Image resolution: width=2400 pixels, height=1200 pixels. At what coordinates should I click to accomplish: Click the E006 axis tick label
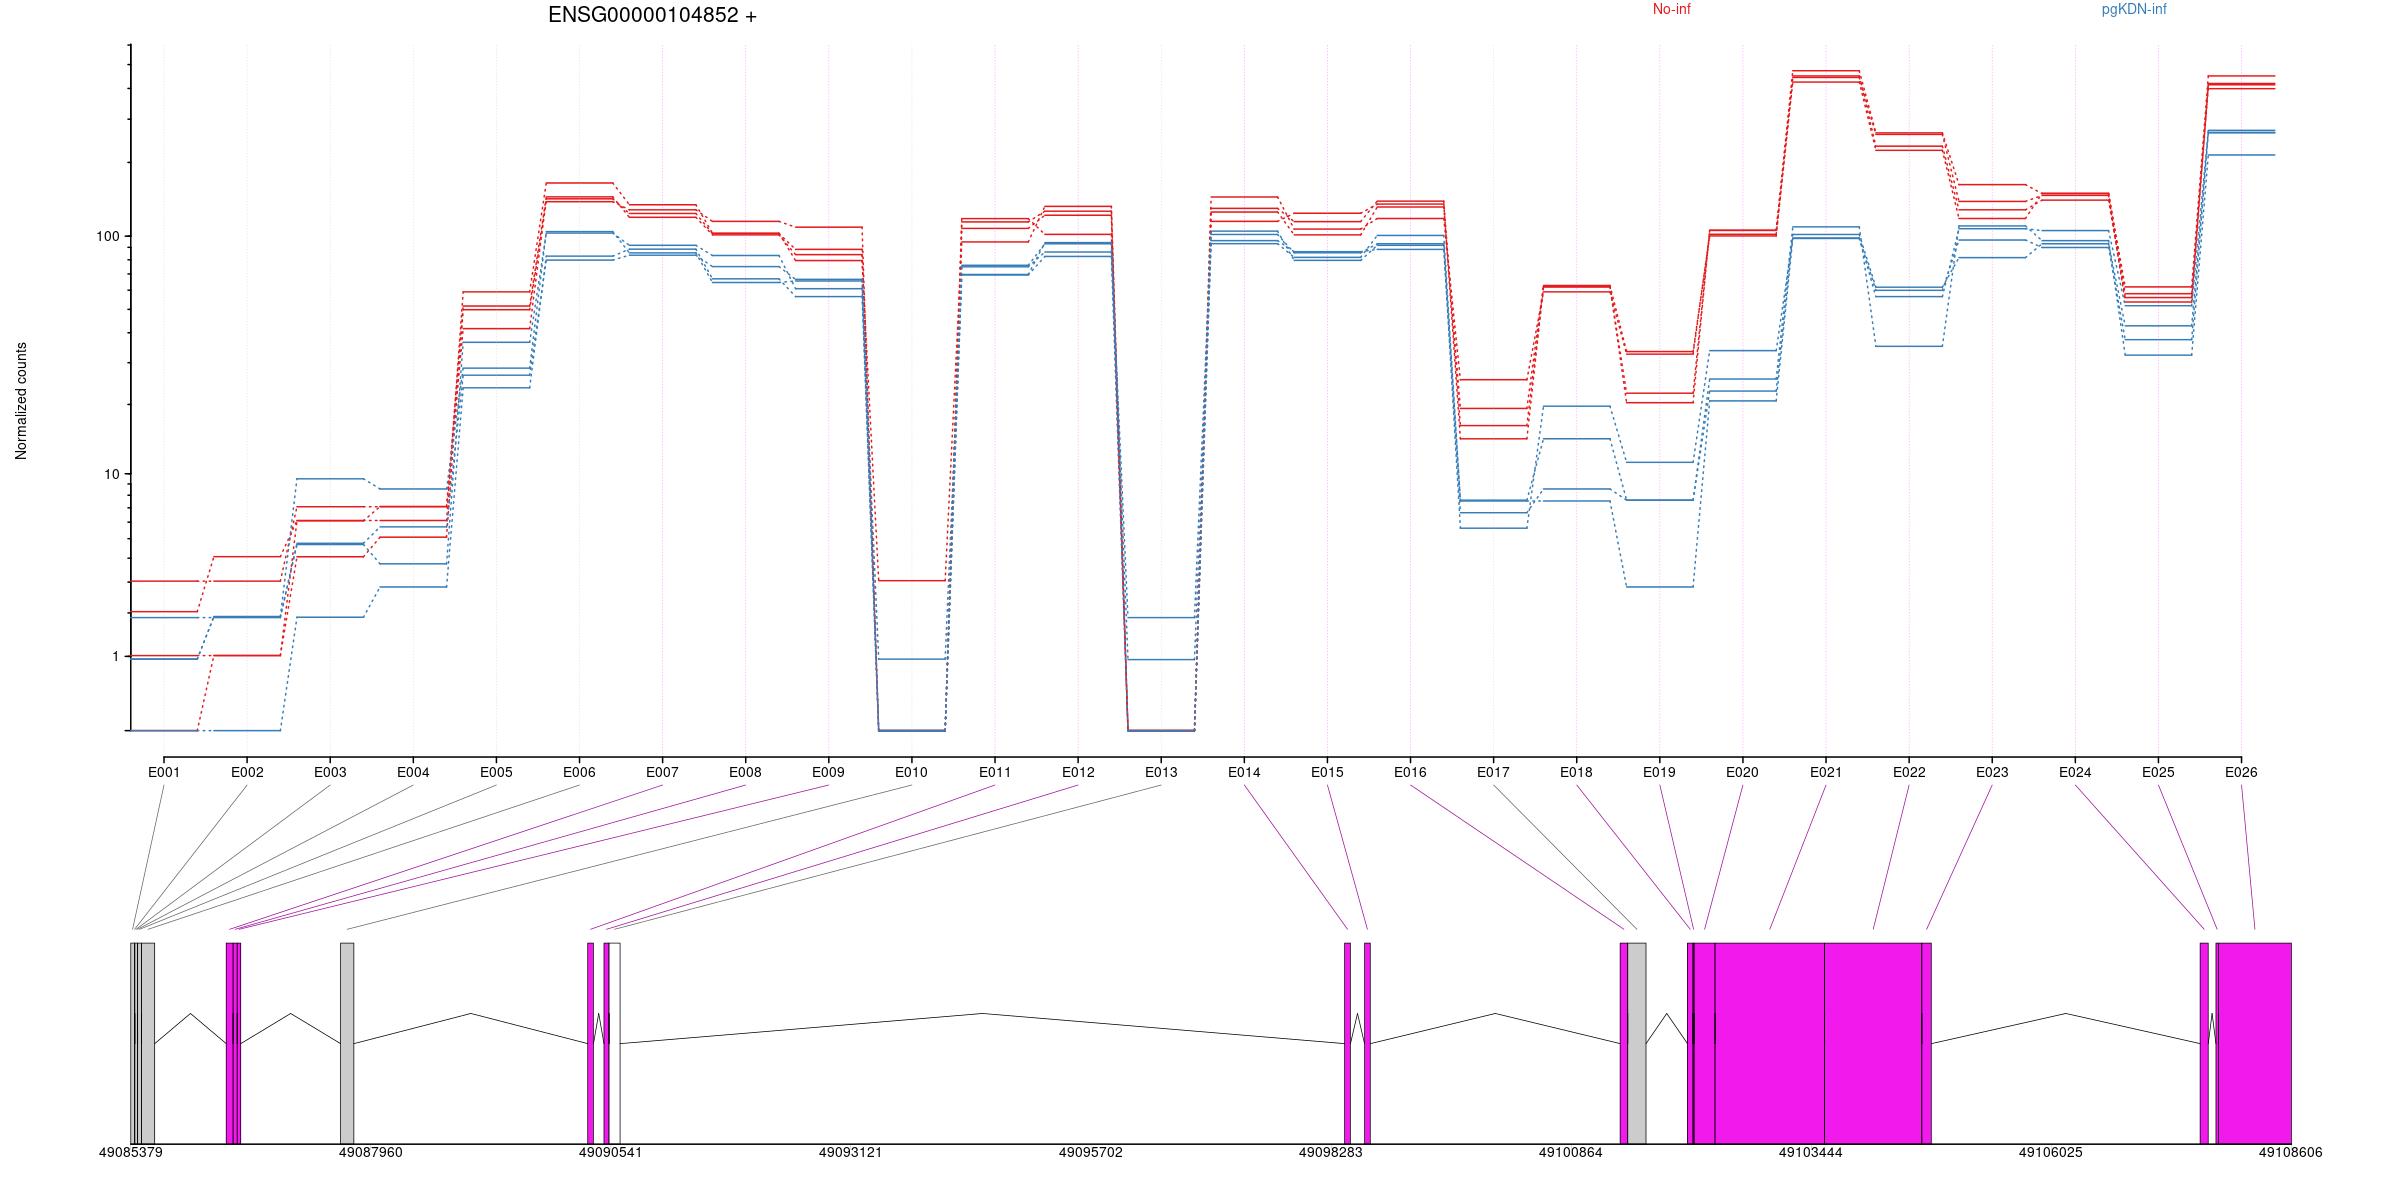(x=579, y=772)
